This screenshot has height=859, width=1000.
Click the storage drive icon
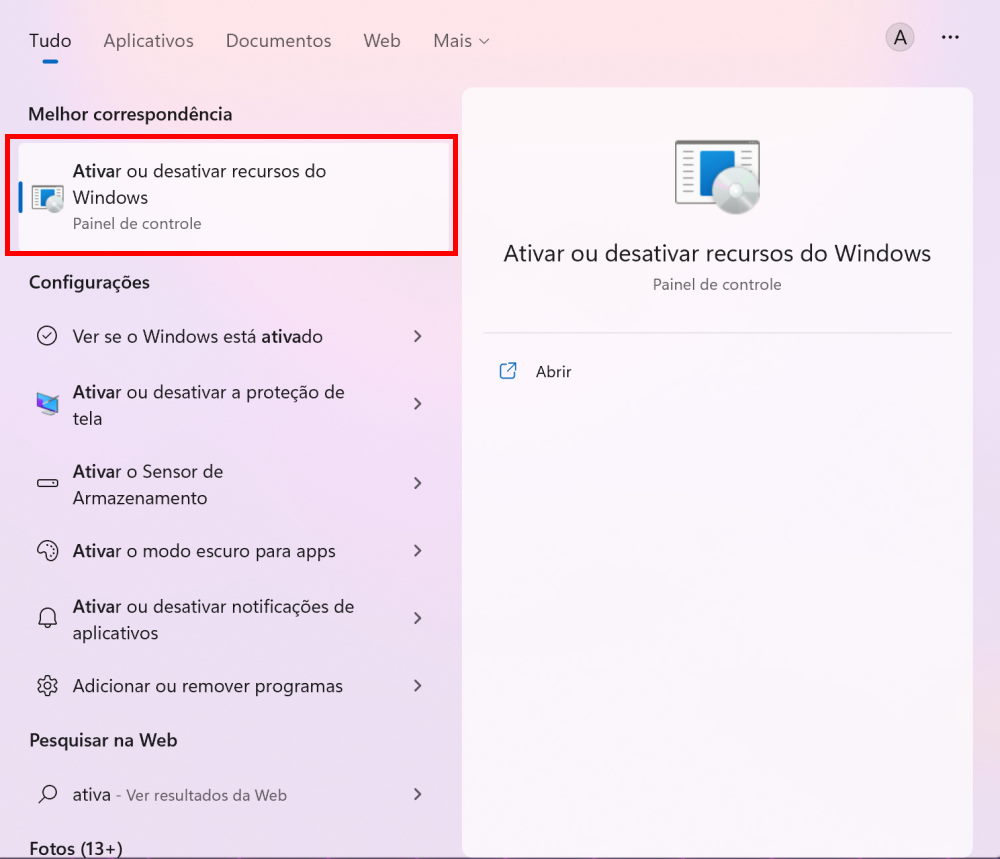pos(47,483)
